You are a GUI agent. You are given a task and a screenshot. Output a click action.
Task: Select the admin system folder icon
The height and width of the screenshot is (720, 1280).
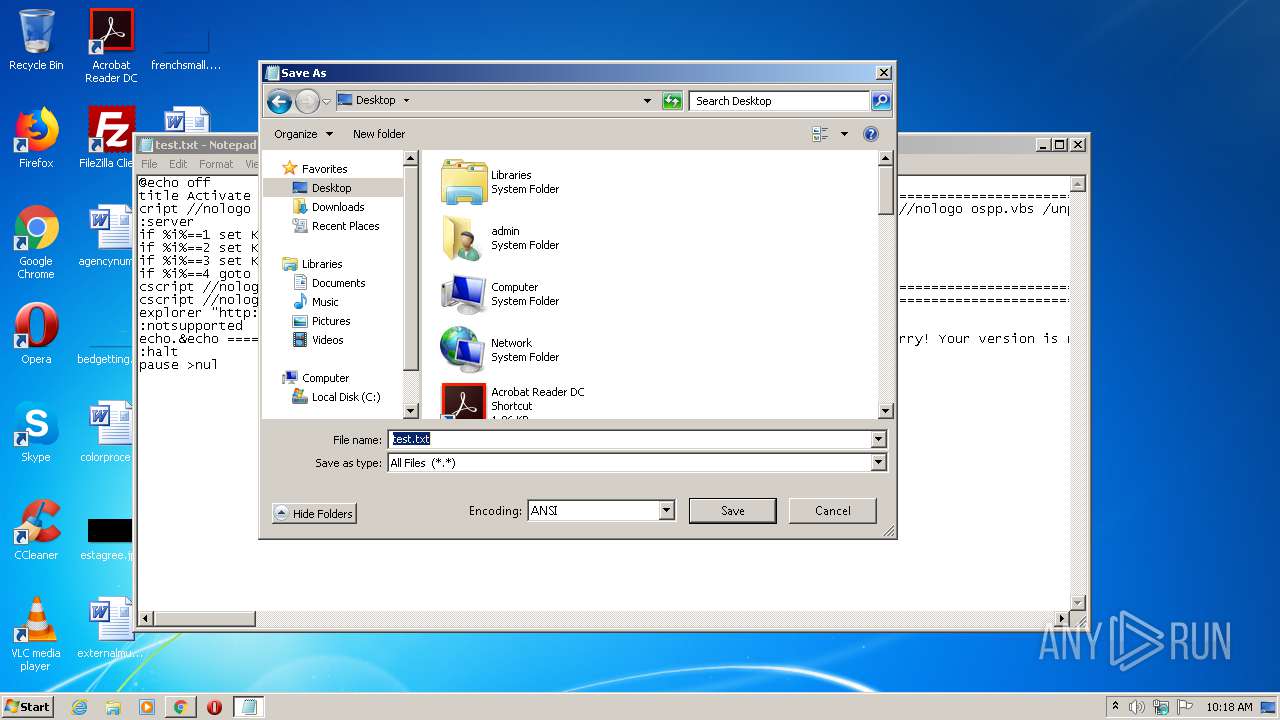click(x=464, y=238)
